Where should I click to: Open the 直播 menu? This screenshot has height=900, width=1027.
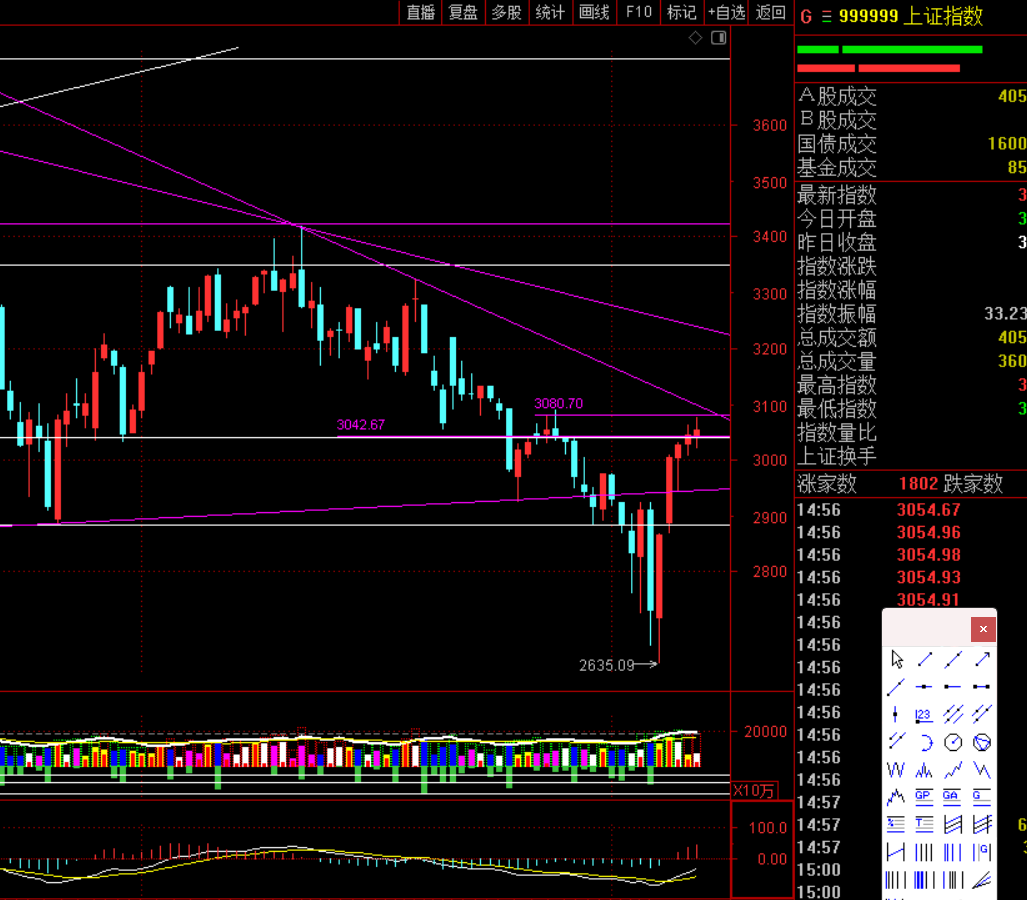(420, 12)
